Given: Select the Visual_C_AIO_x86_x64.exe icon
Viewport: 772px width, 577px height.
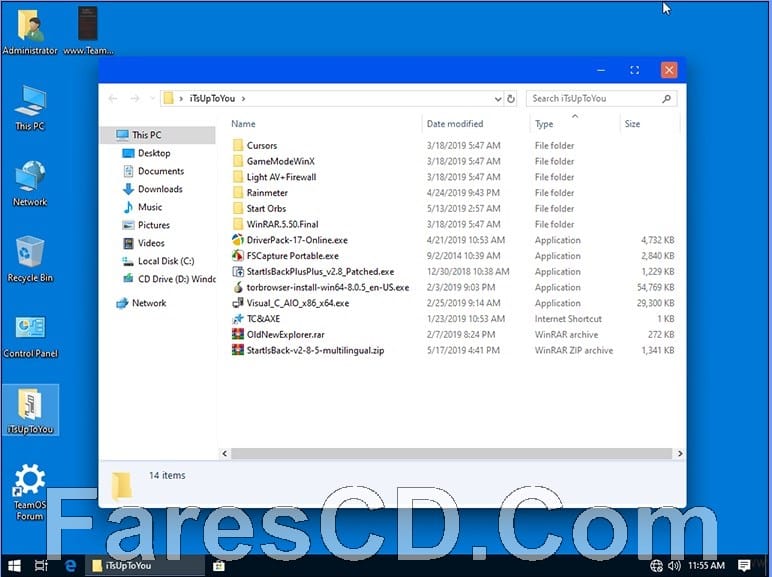Looking at the screenshot, I should coord(238,303).
